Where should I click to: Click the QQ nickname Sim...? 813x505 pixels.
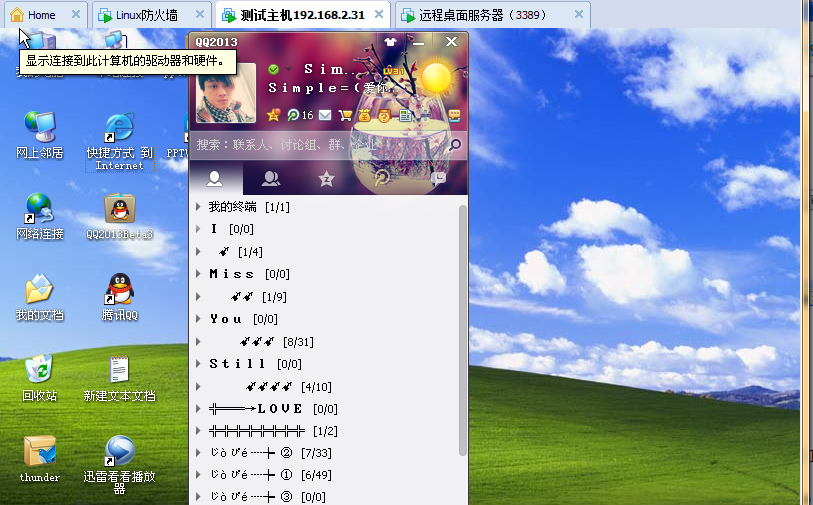click(330, 69)
